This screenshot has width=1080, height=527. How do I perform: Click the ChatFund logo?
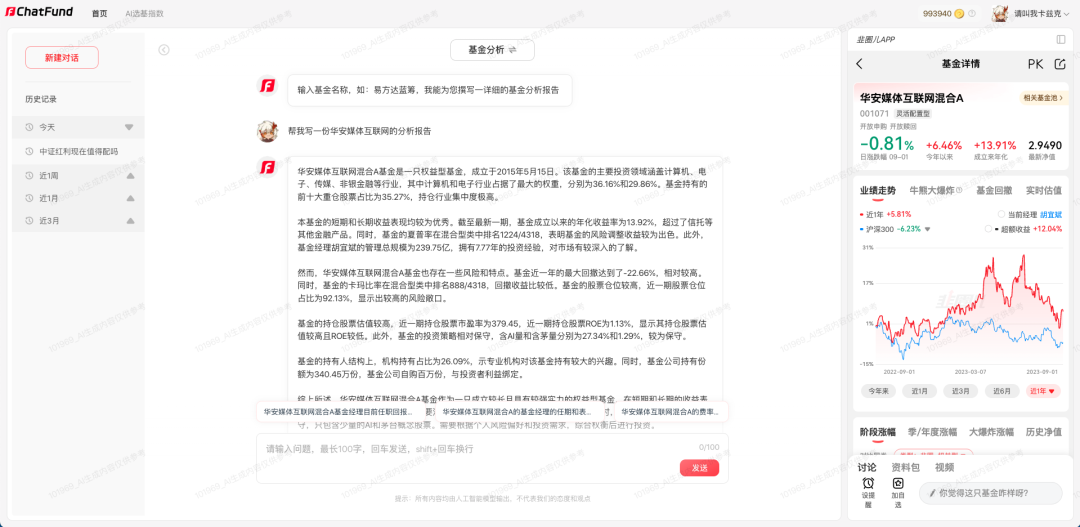pos(39,13)
